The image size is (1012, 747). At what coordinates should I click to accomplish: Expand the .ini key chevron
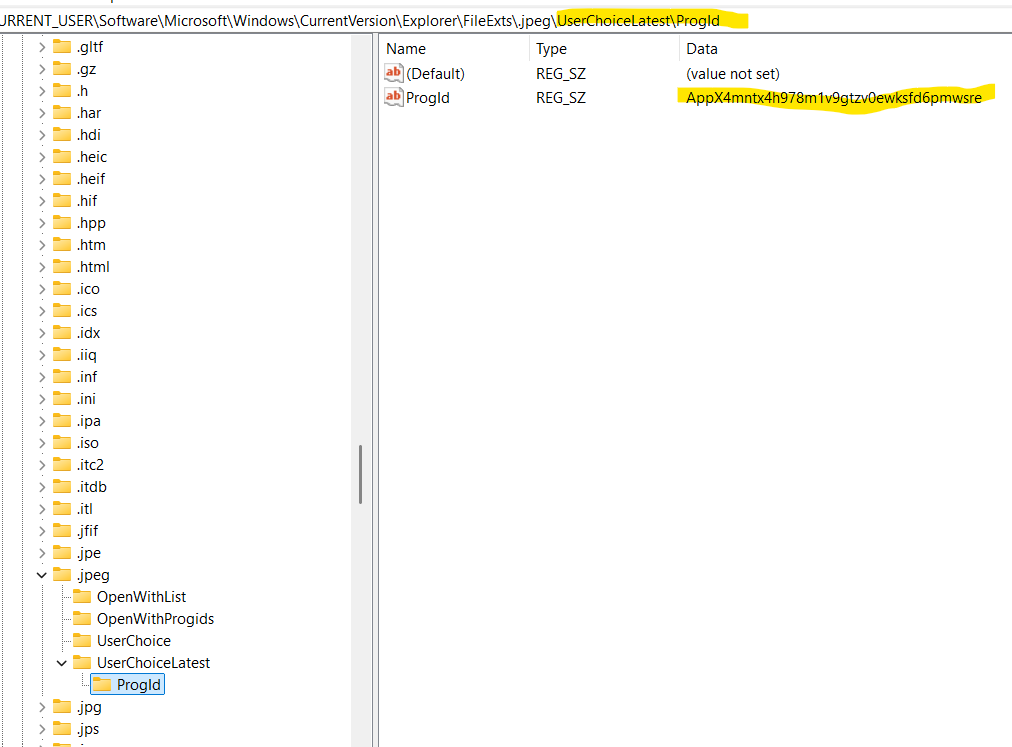click(x=42, y=399)
